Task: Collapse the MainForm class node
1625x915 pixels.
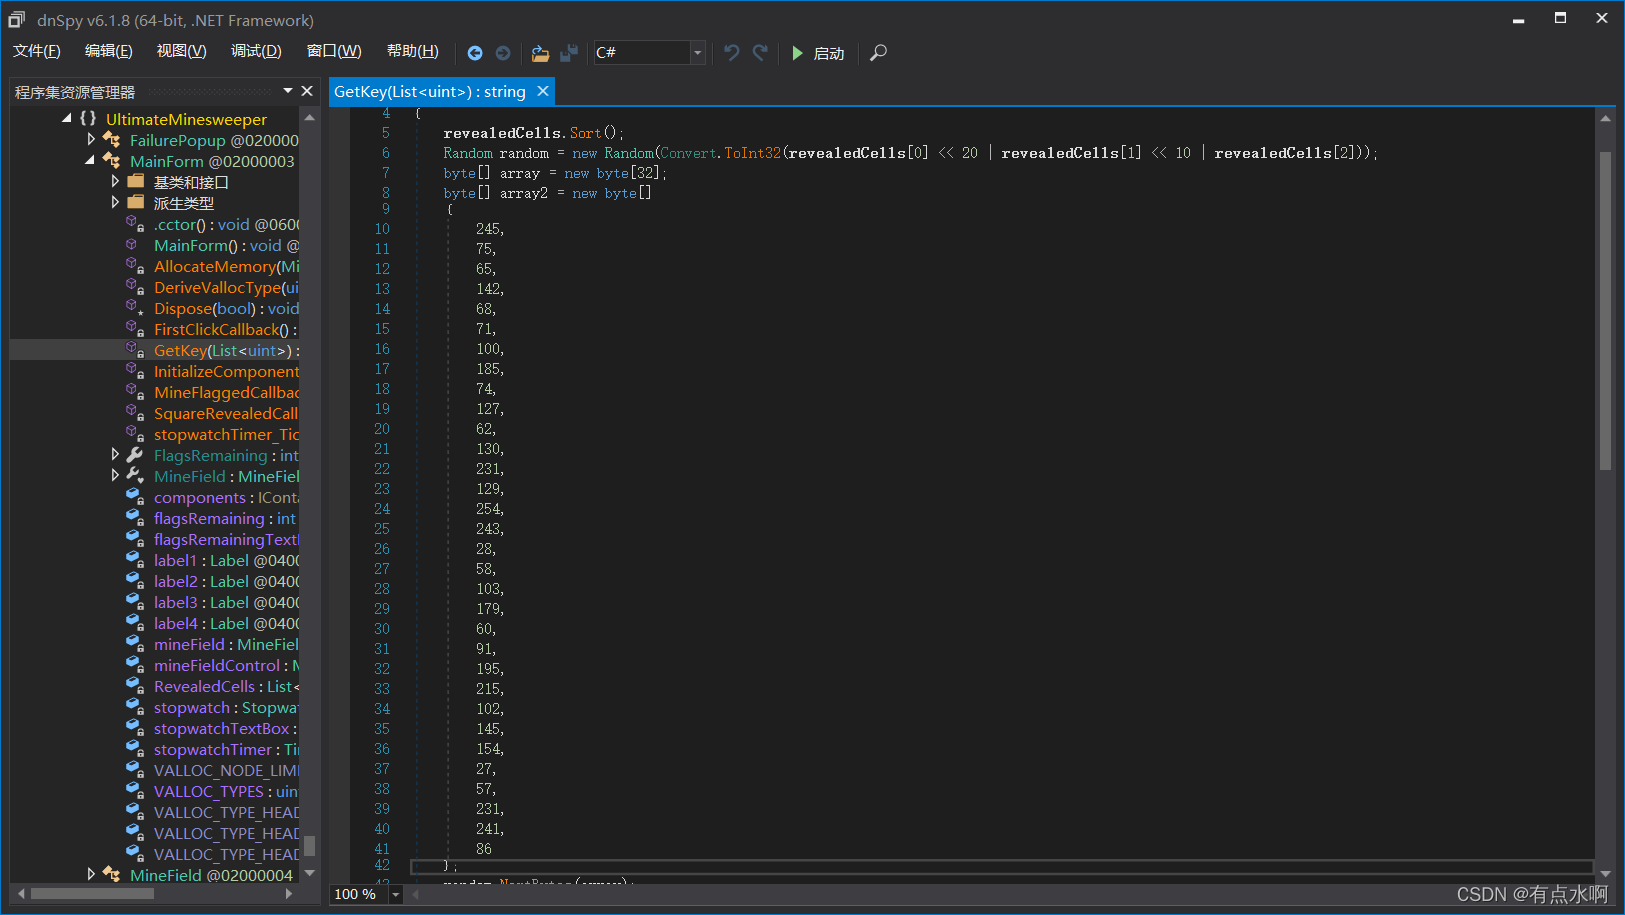Action: (91, 160)
